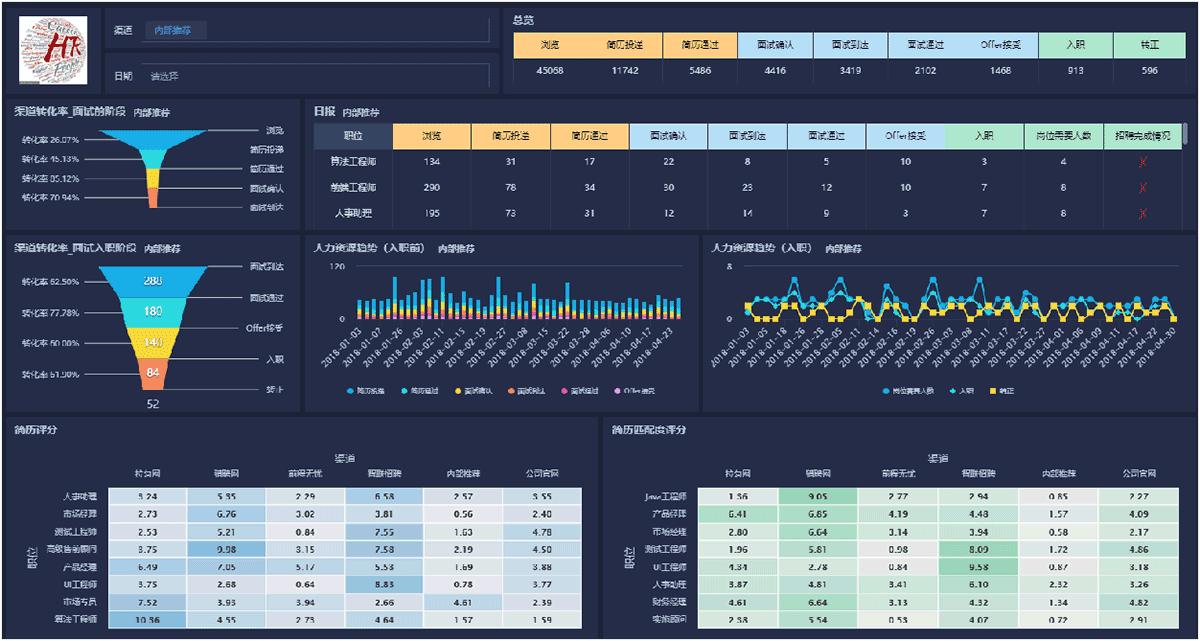Click the red X for 算法工程师 row
Viewport: 1200px width, 641px height.
click(x=1143, y=162)
